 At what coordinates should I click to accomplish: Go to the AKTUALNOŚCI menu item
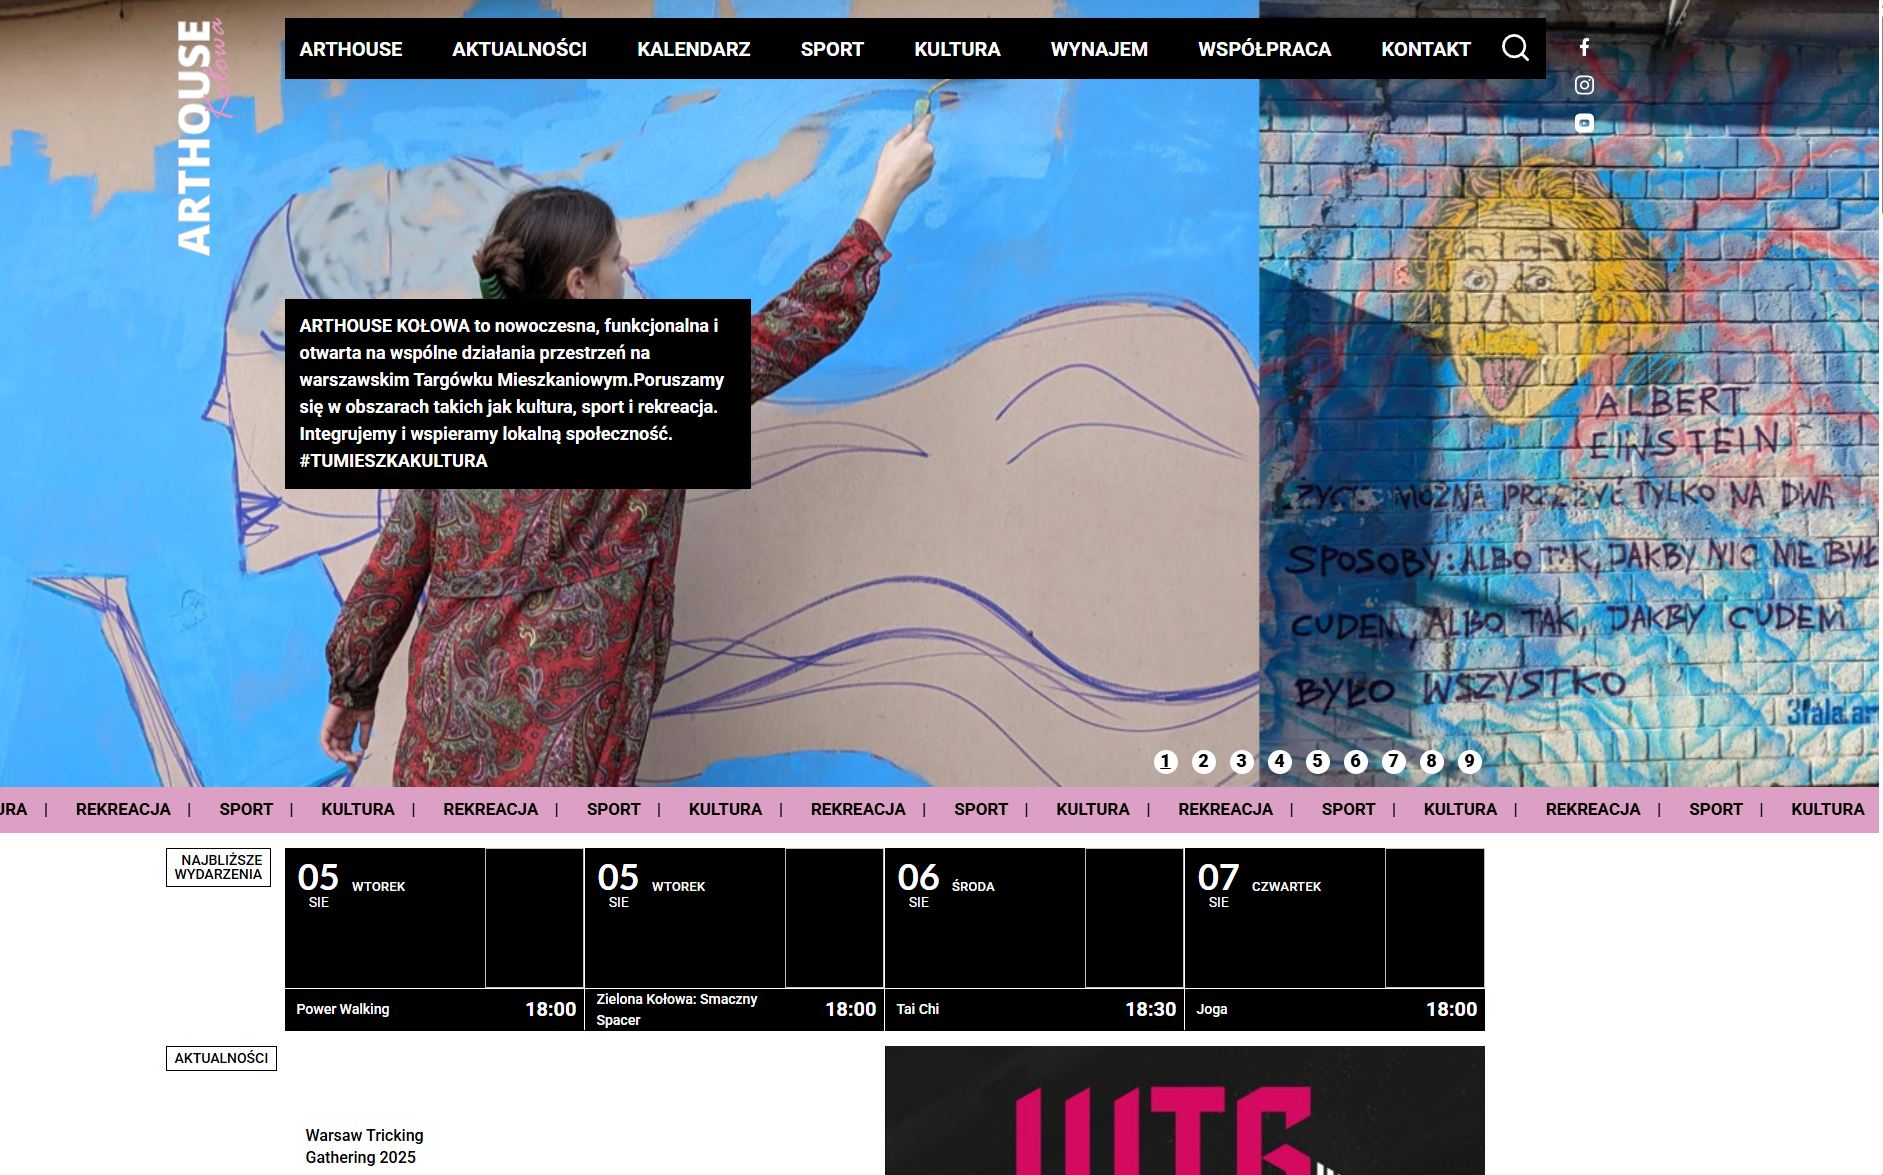519,49
